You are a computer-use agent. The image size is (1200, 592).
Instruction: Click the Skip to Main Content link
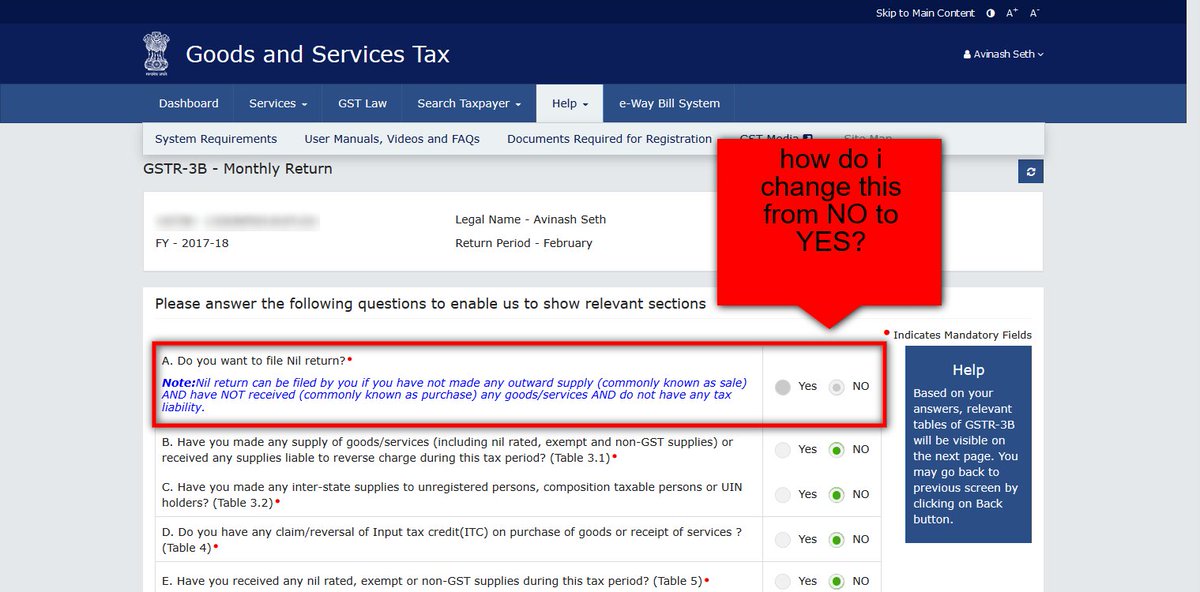click(x=924, y=13)
